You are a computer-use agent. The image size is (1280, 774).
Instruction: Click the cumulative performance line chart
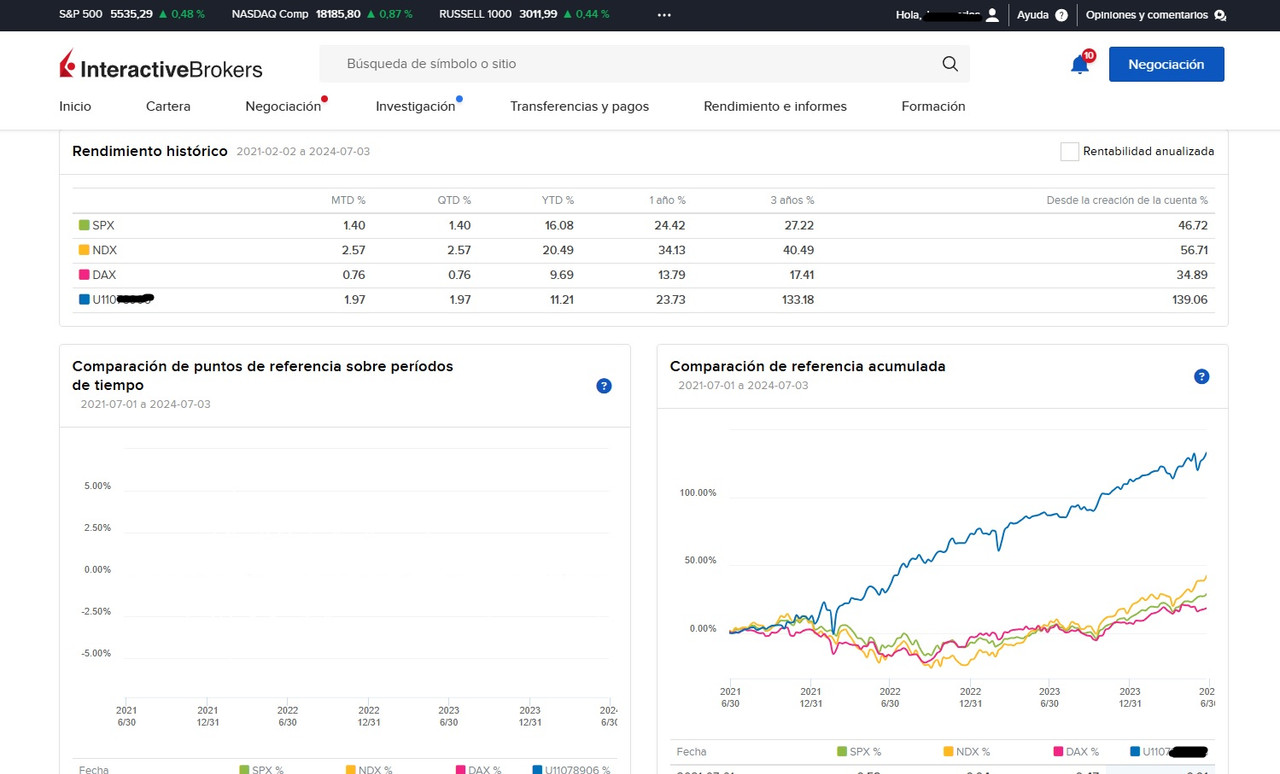[x=968, y=560]
